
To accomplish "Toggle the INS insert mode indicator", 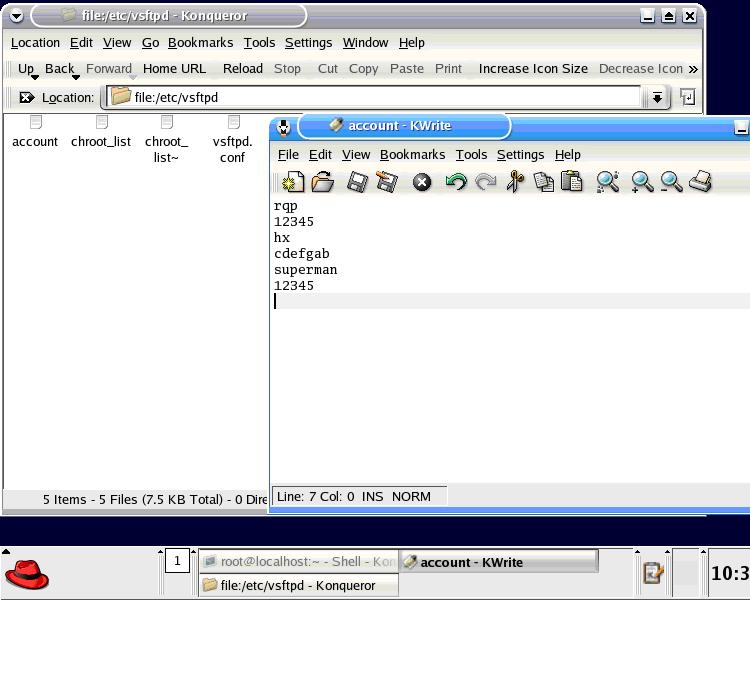I will point(372,497).
